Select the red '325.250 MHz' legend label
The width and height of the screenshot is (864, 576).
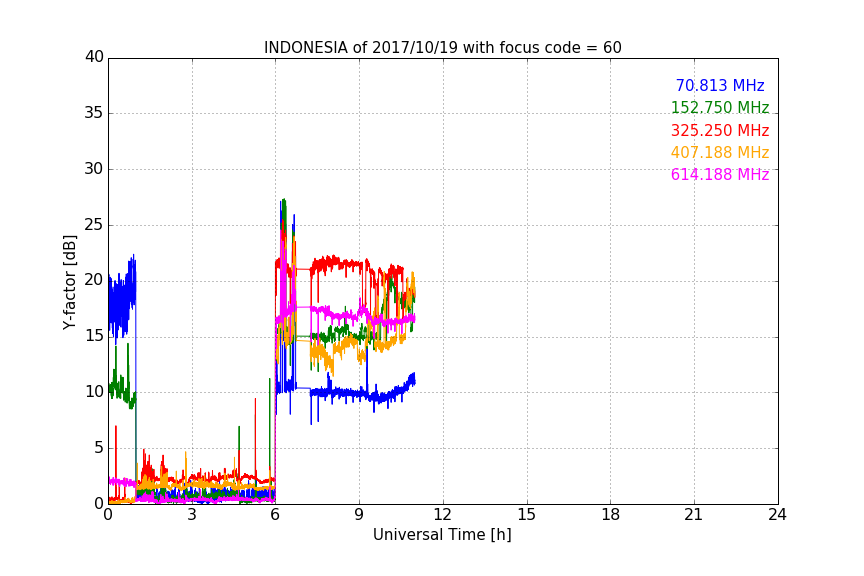point(720,131)
